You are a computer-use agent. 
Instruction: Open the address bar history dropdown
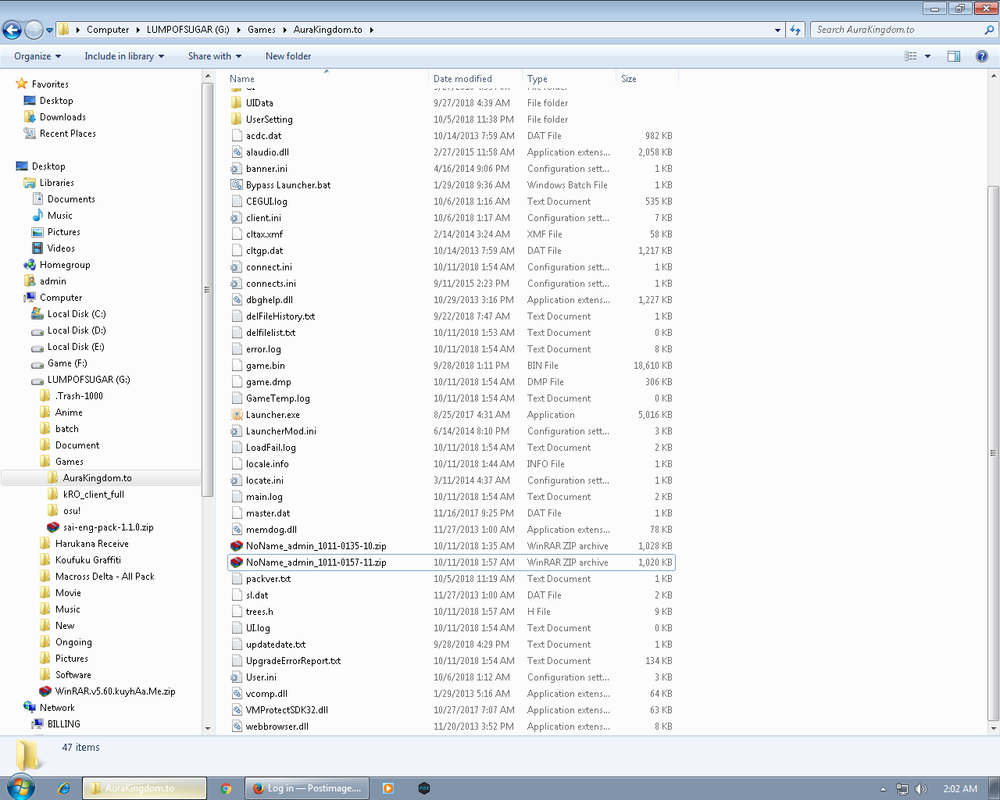(x=777, y=29)
